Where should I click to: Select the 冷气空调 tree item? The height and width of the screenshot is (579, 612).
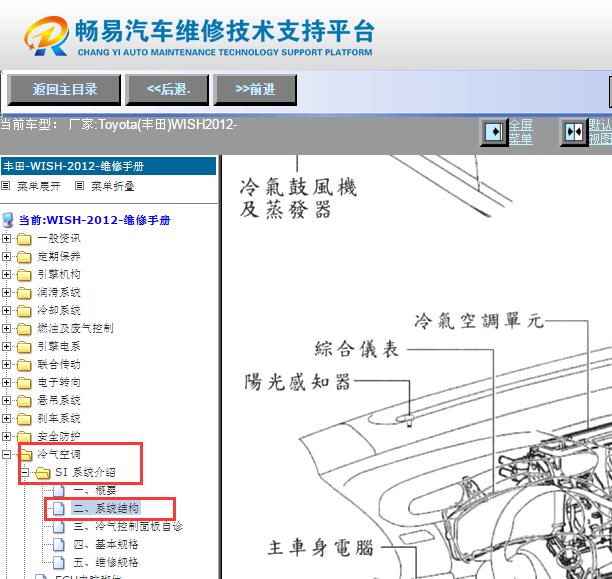click(x=59, y=454)
